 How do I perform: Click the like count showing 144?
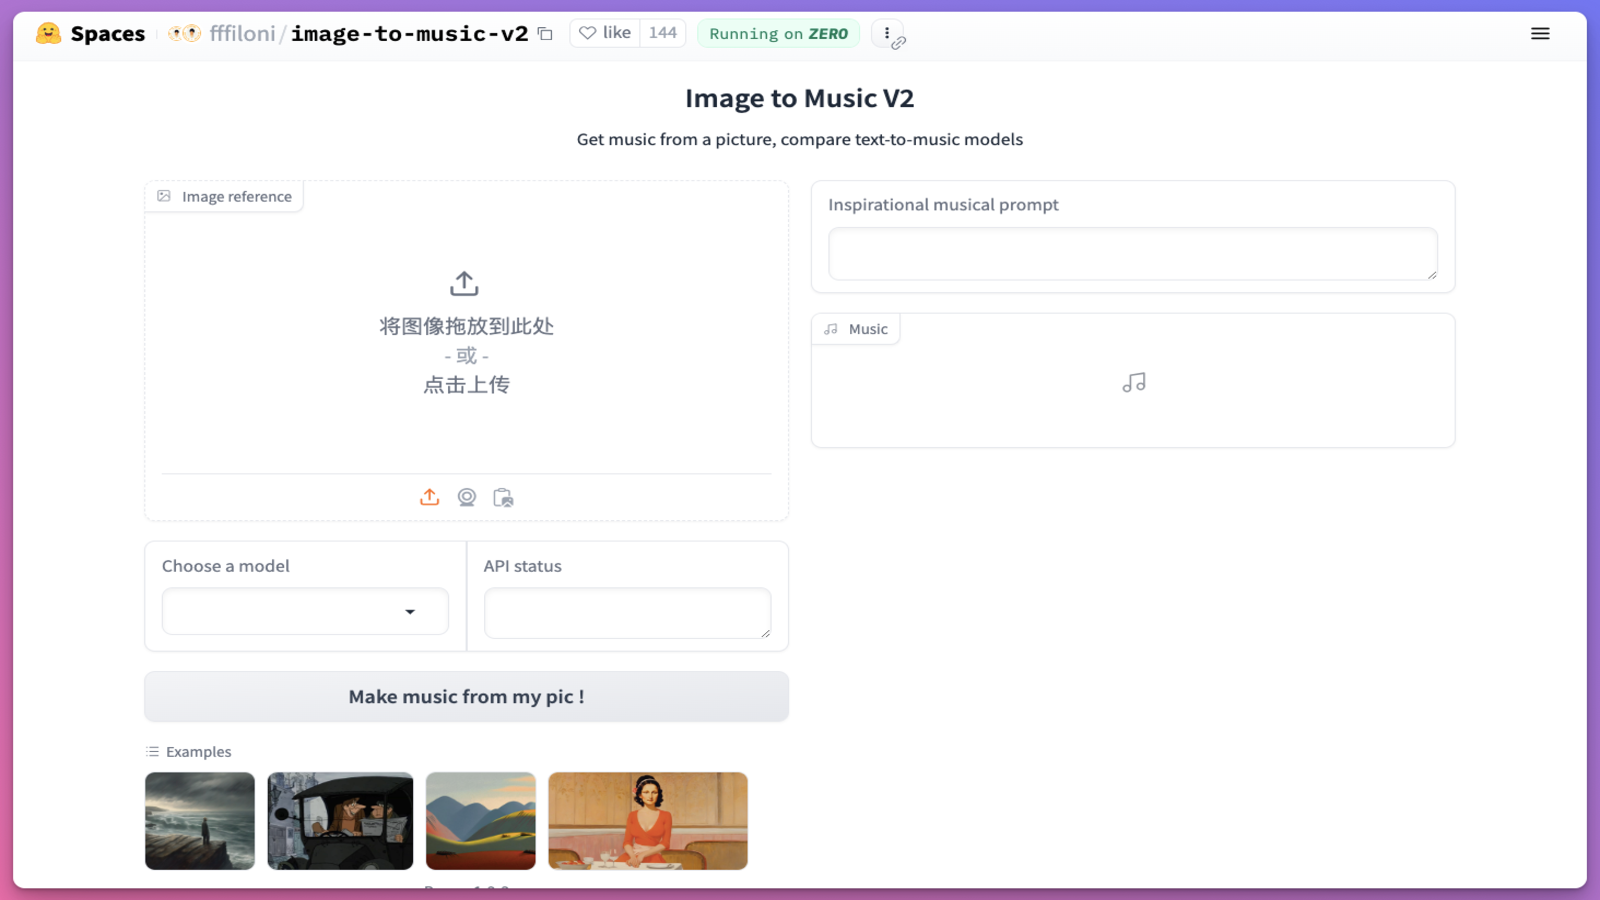[x=662, y=32]
